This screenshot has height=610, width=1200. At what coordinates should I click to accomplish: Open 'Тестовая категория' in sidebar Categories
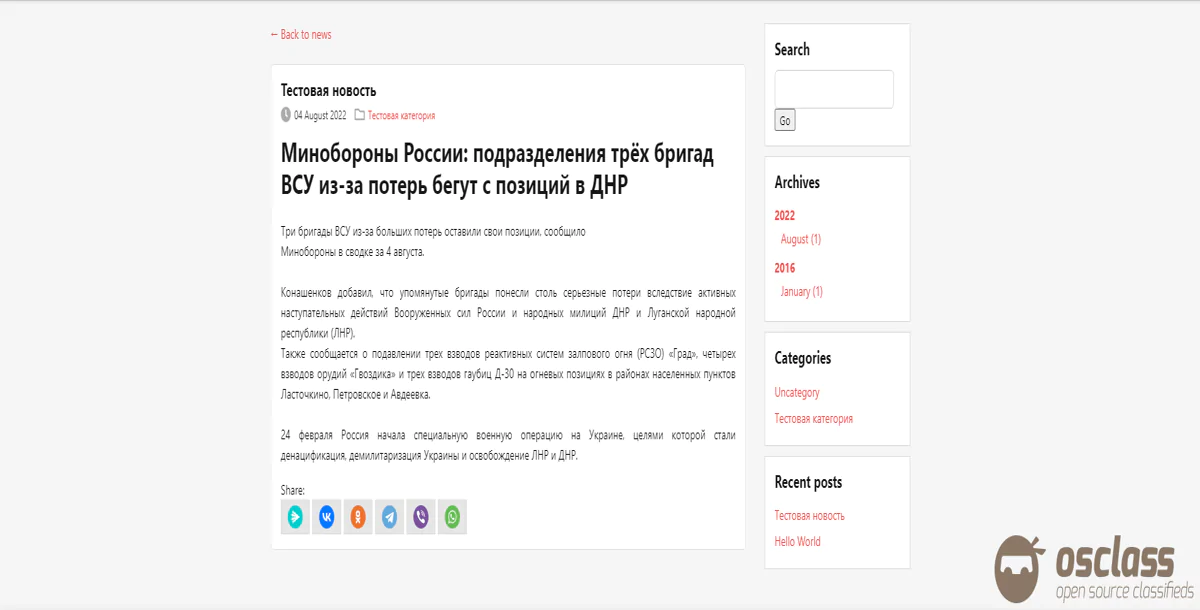pyautogui.click(x=813, y=419)
